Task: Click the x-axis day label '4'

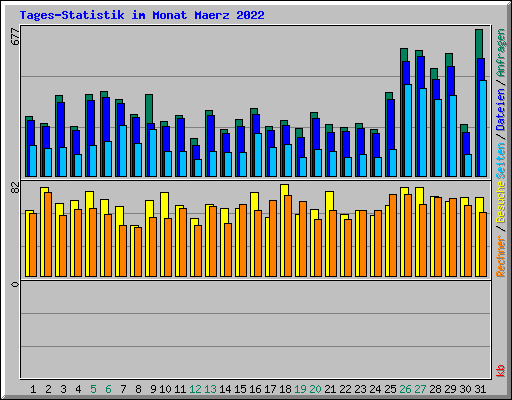Action: (78, 389)
